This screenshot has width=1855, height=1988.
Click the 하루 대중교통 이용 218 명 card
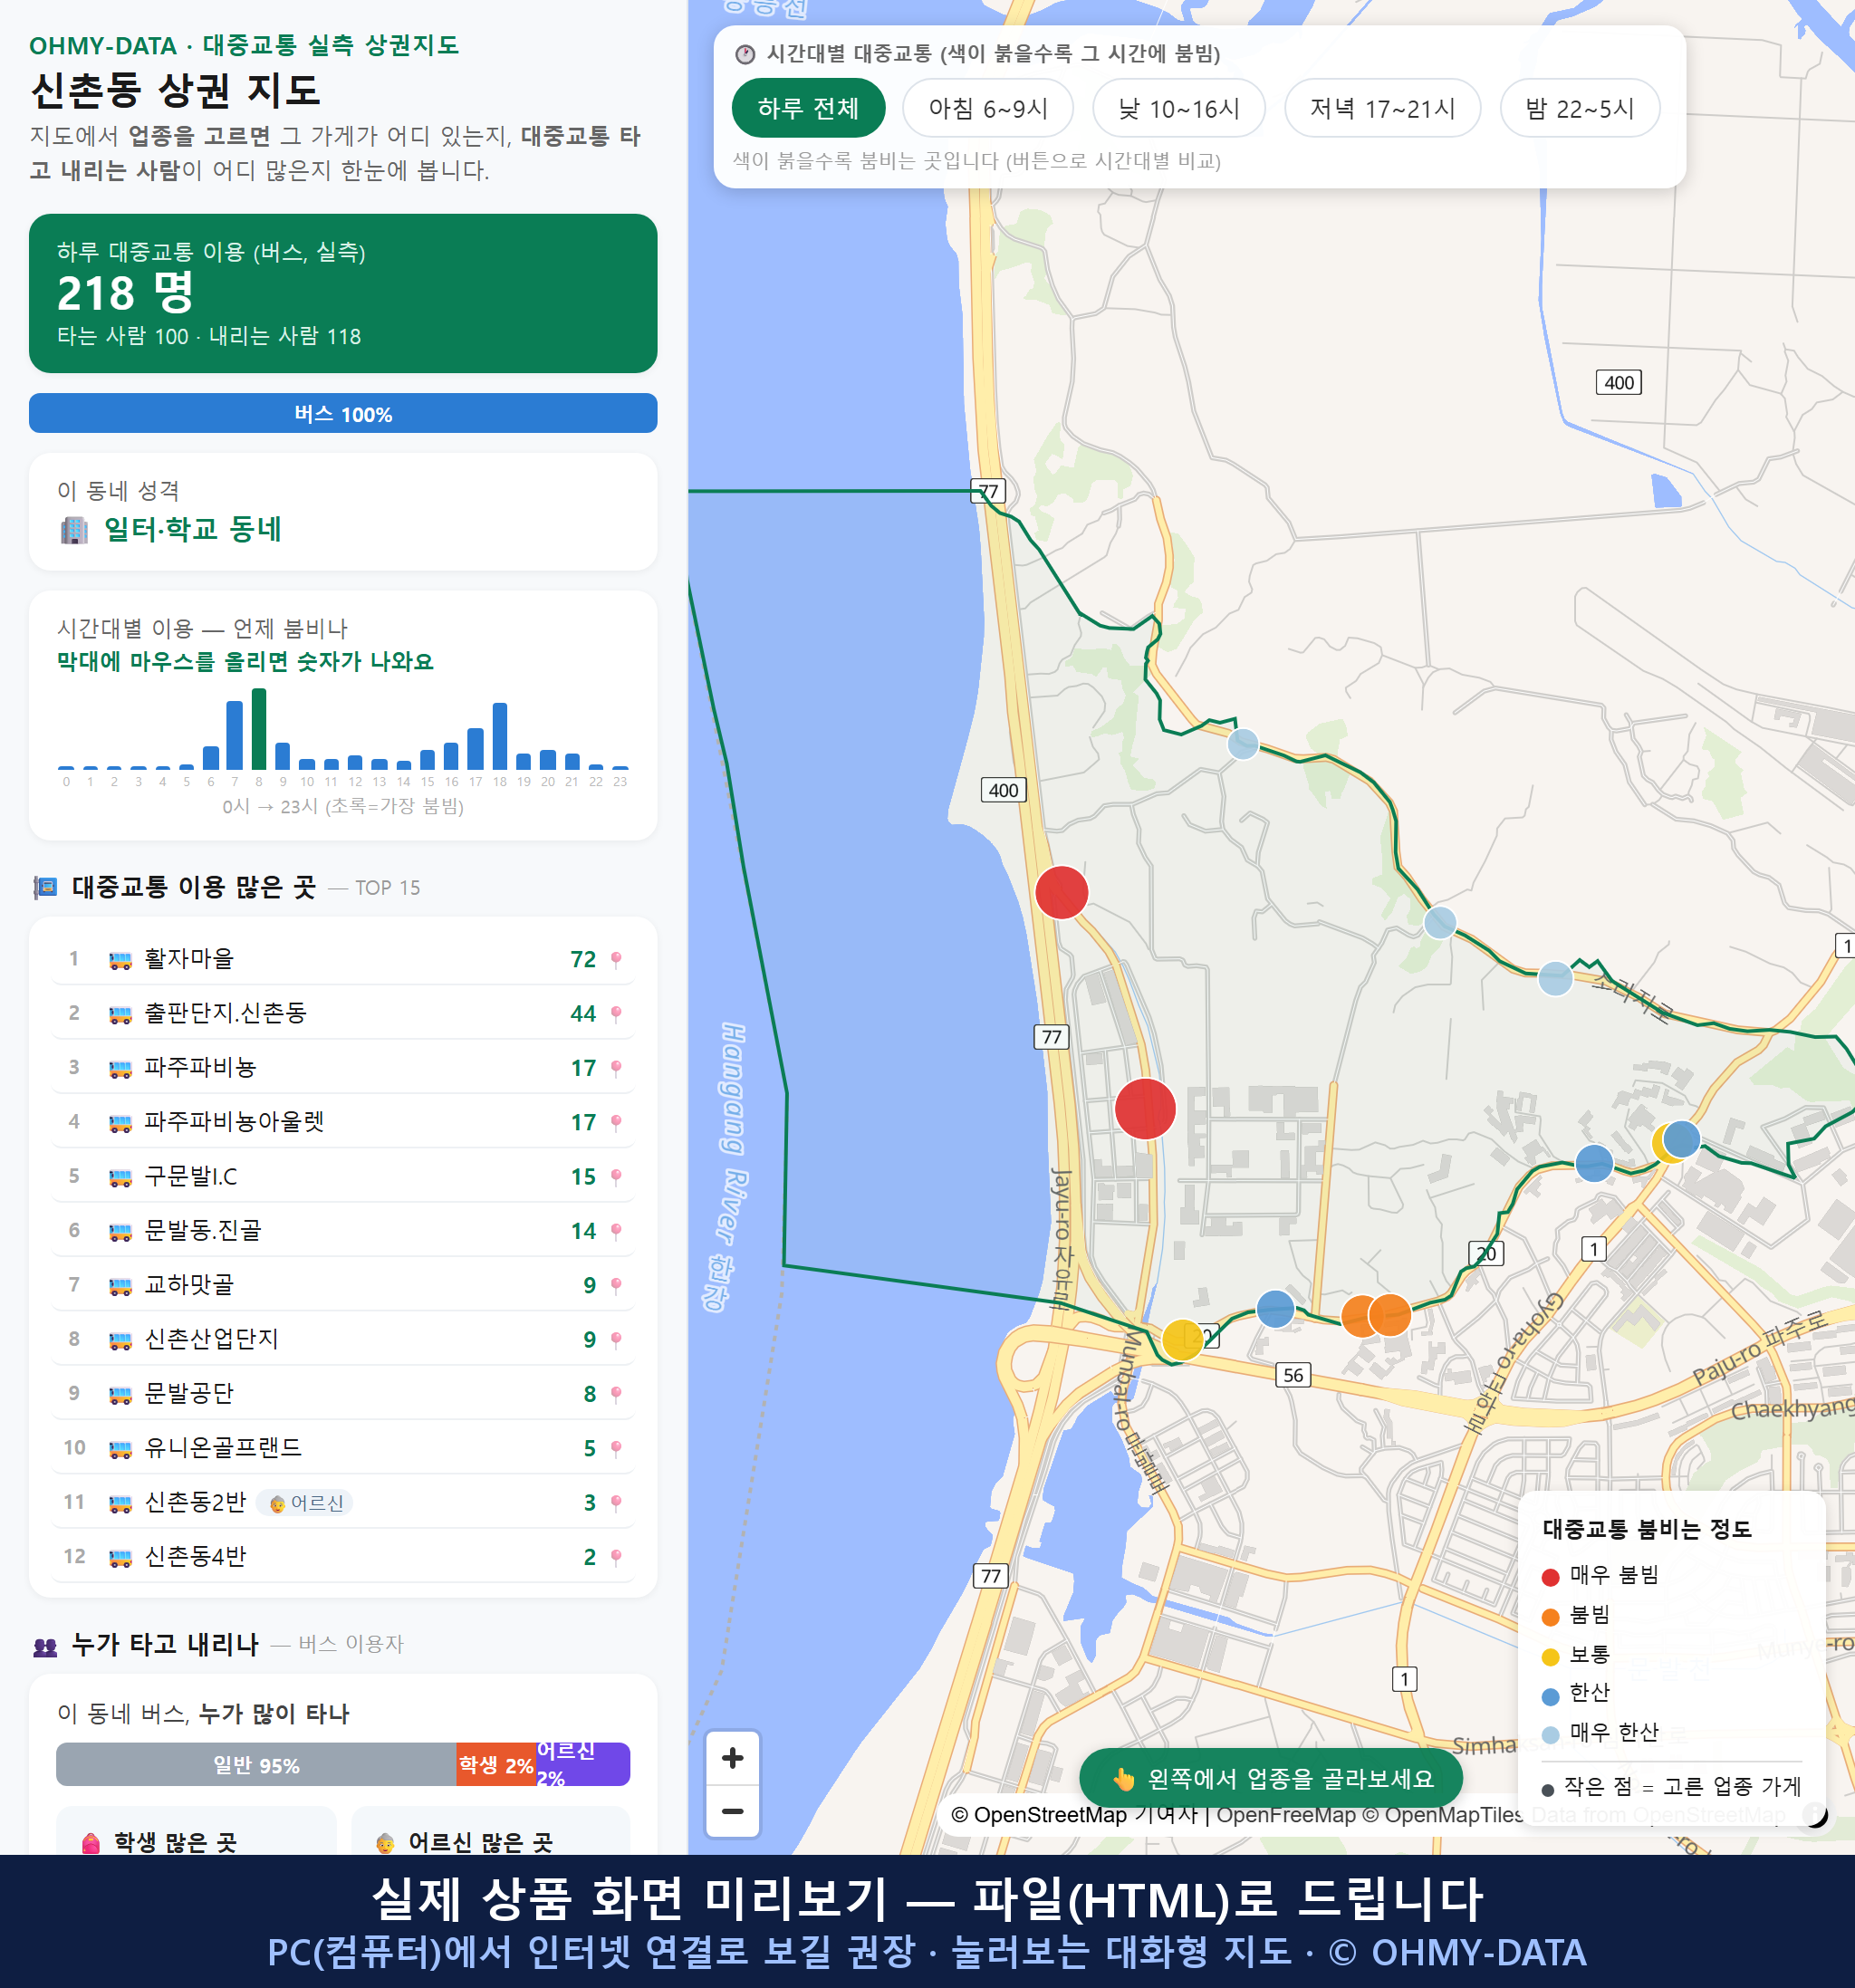coord(343,293)
